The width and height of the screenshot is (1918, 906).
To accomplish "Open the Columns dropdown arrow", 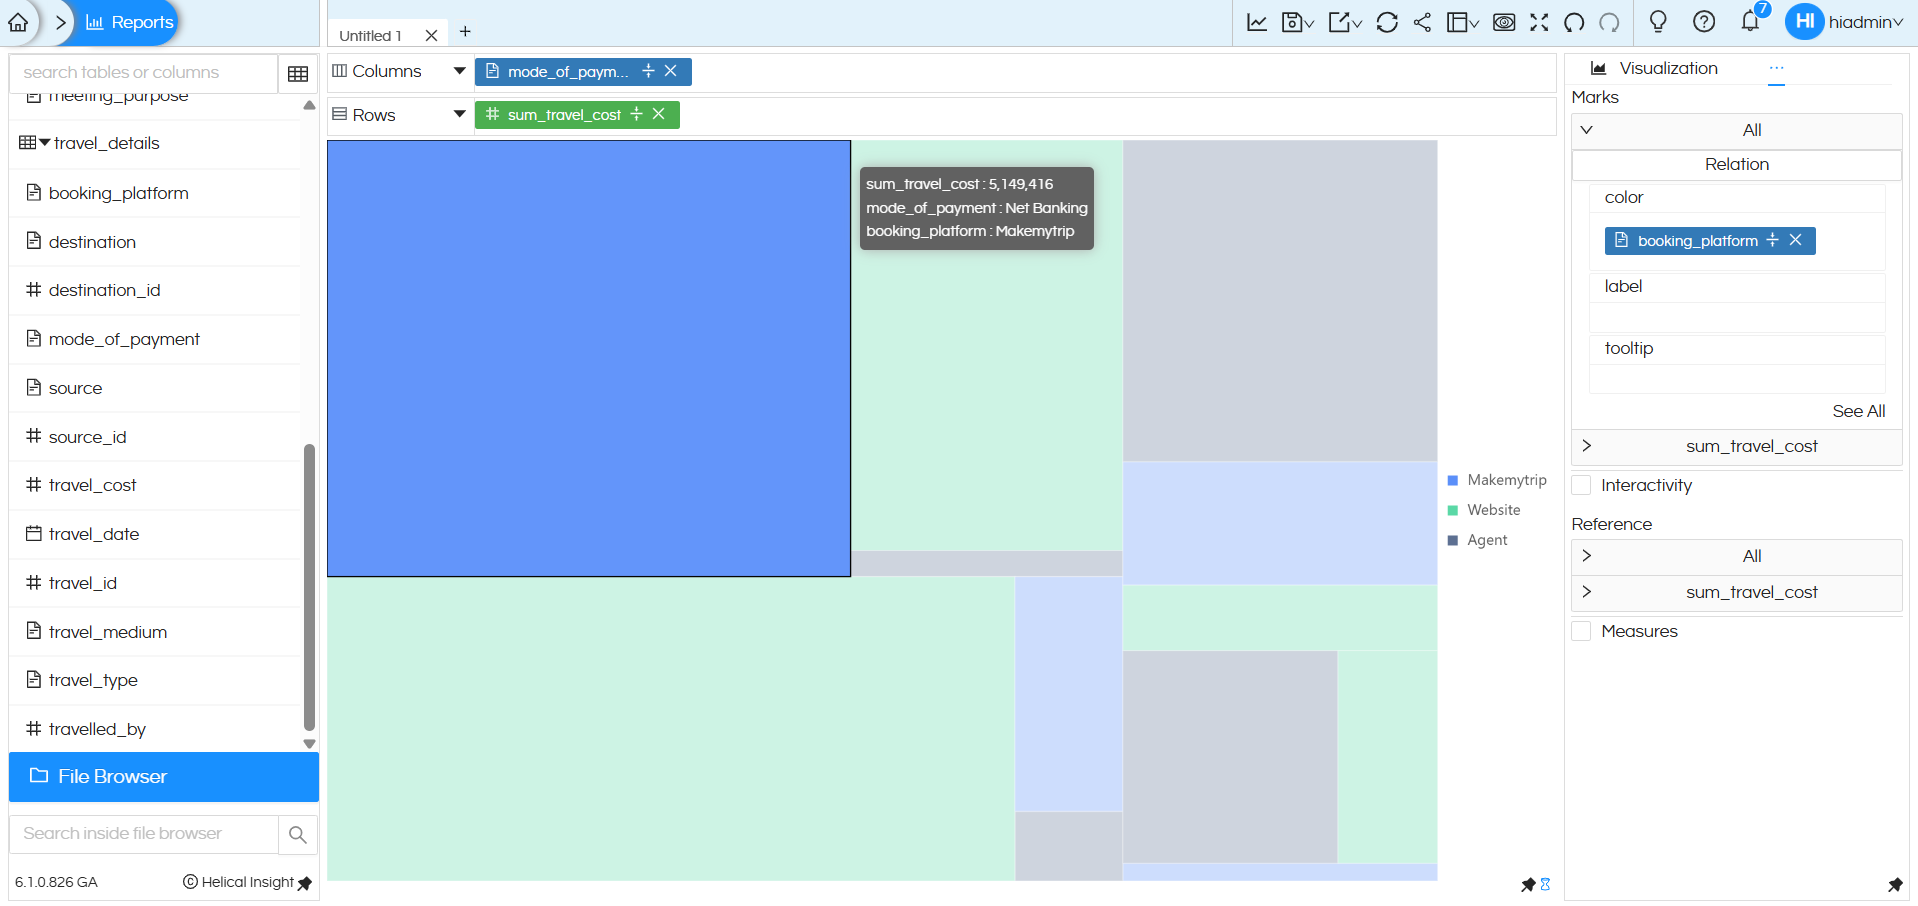I will pos(459,71).
